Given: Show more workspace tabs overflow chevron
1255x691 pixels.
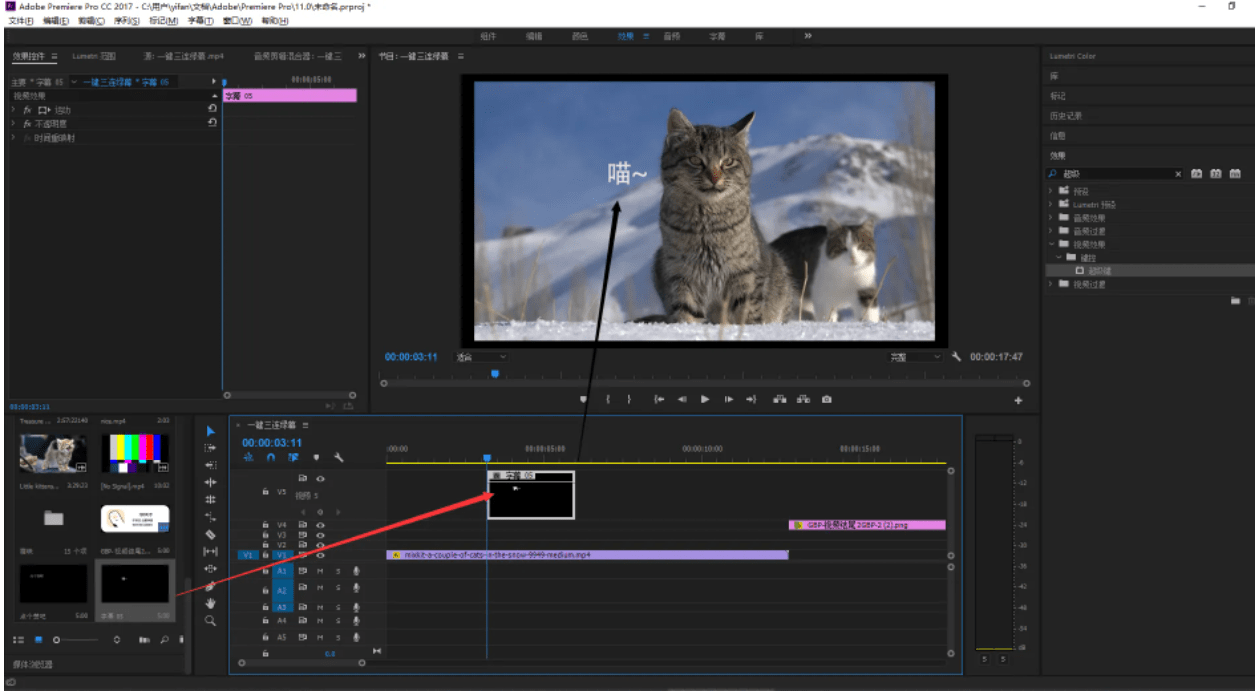Looking at the screenshot, I should (x=808, y=36).
